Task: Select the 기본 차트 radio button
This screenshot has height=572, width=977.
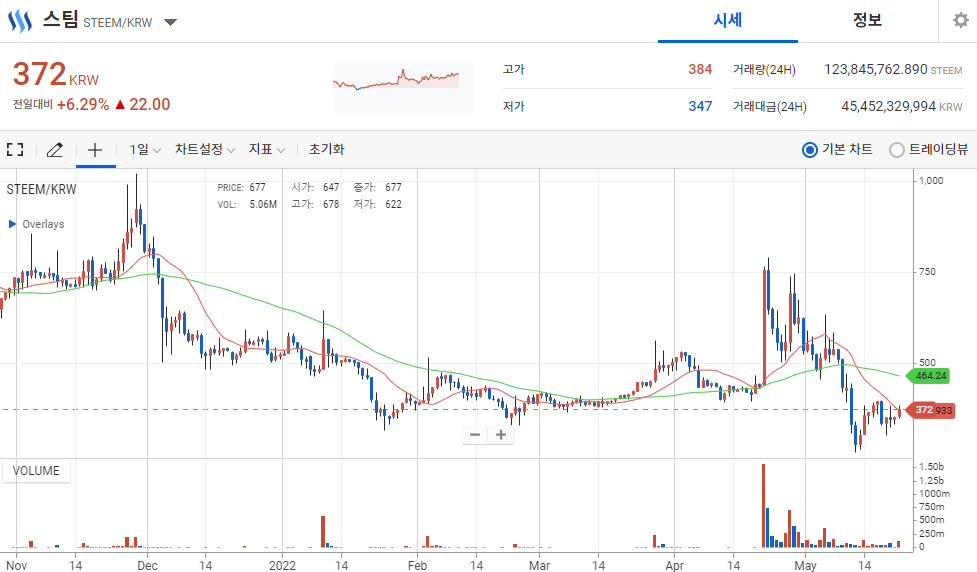Action: pyautogui.click(x=809, y=150)
